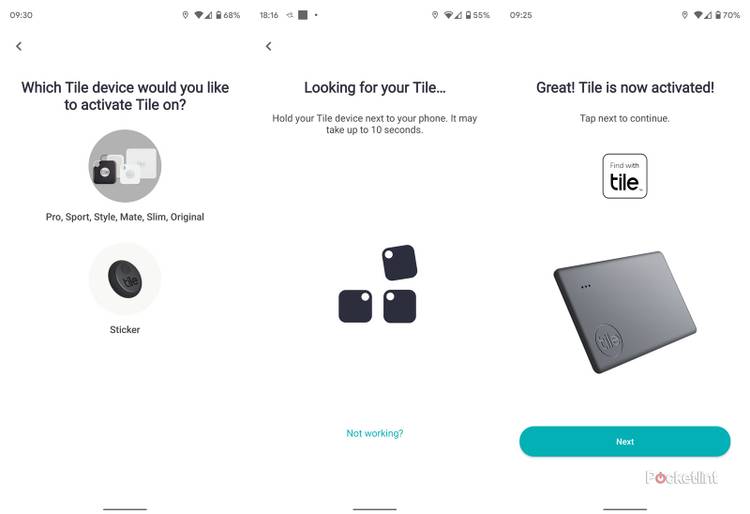Tap the bottom-right Tile square in animation
Image resolution: width=750 pixels, height=514 pixels.
[400, 306]
